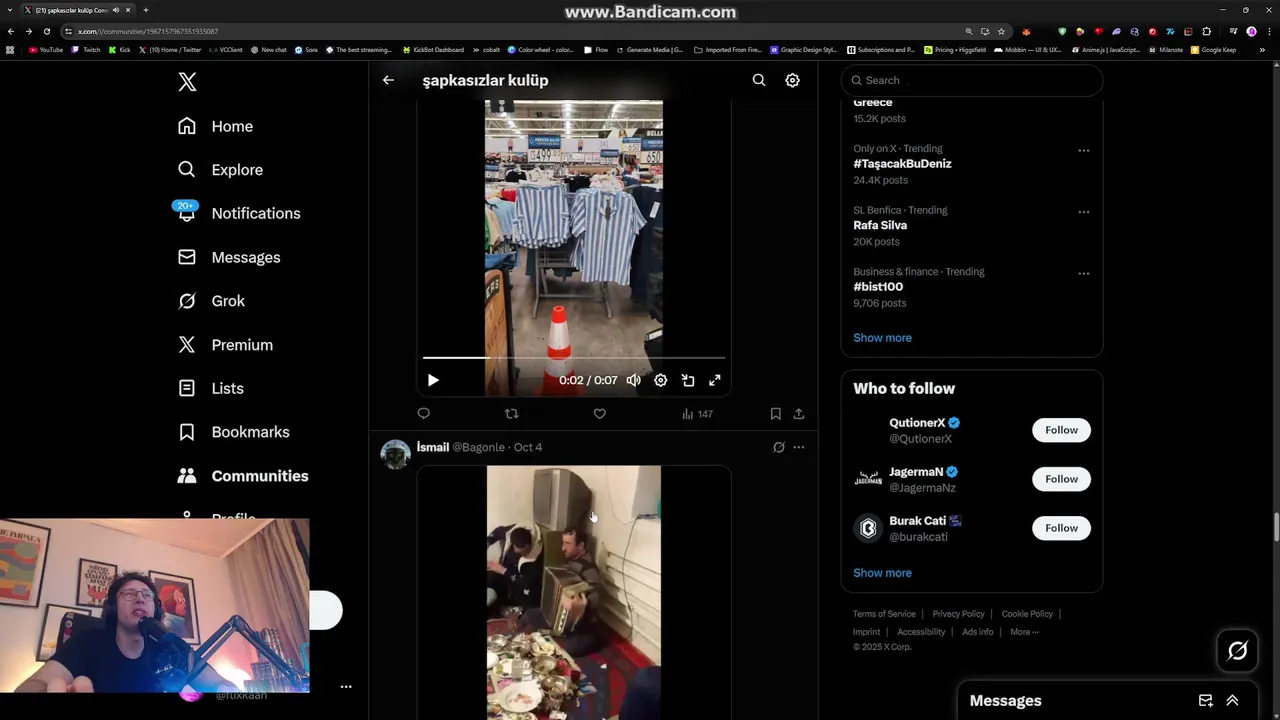Follow QutionerX
1280x720 pixels.
coord(1061,430)
